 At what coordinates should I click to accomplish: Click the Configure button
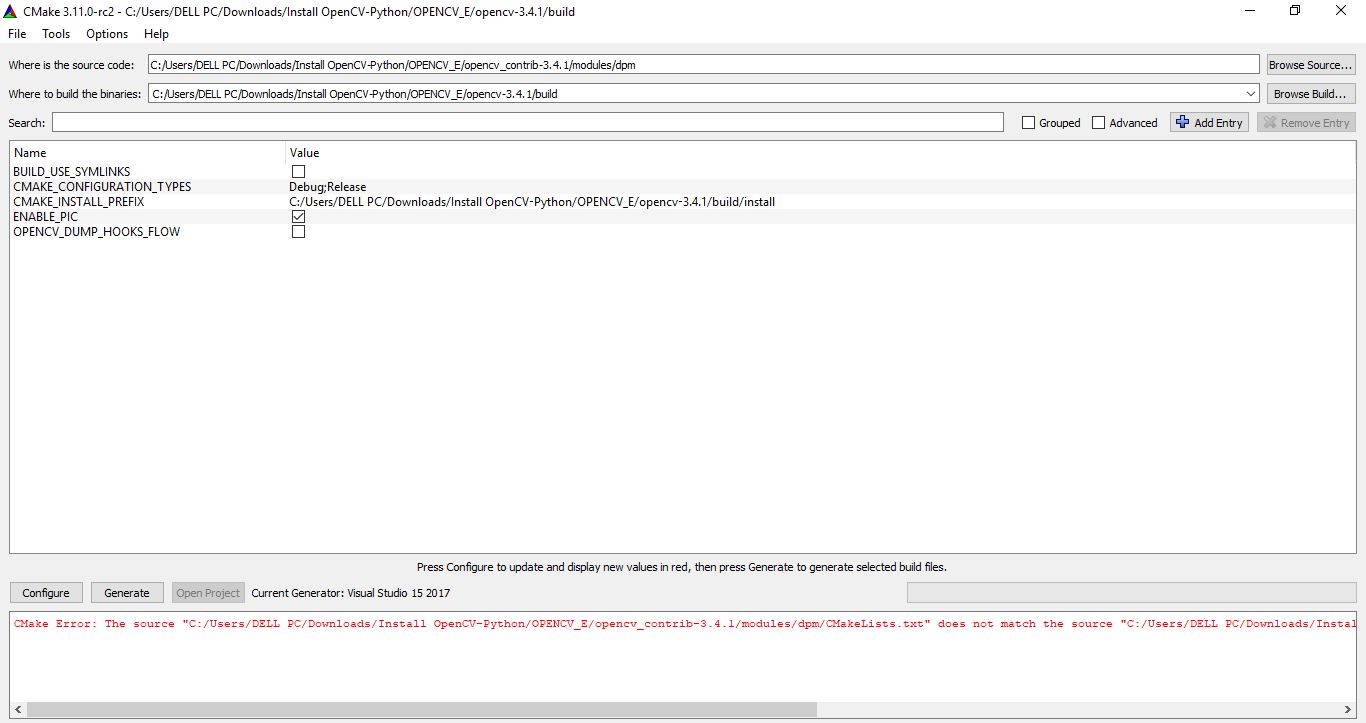click(46, 593)
